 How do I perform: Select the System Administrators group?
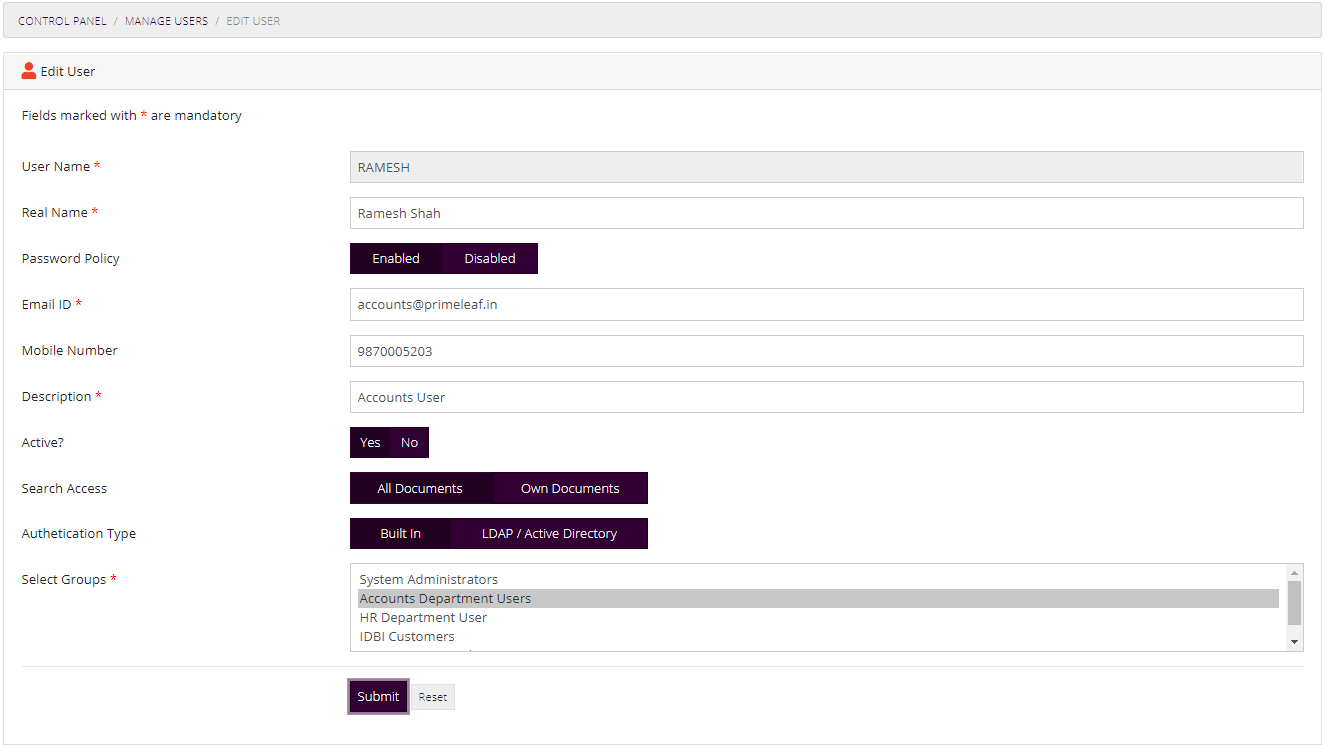coord(429,579)
